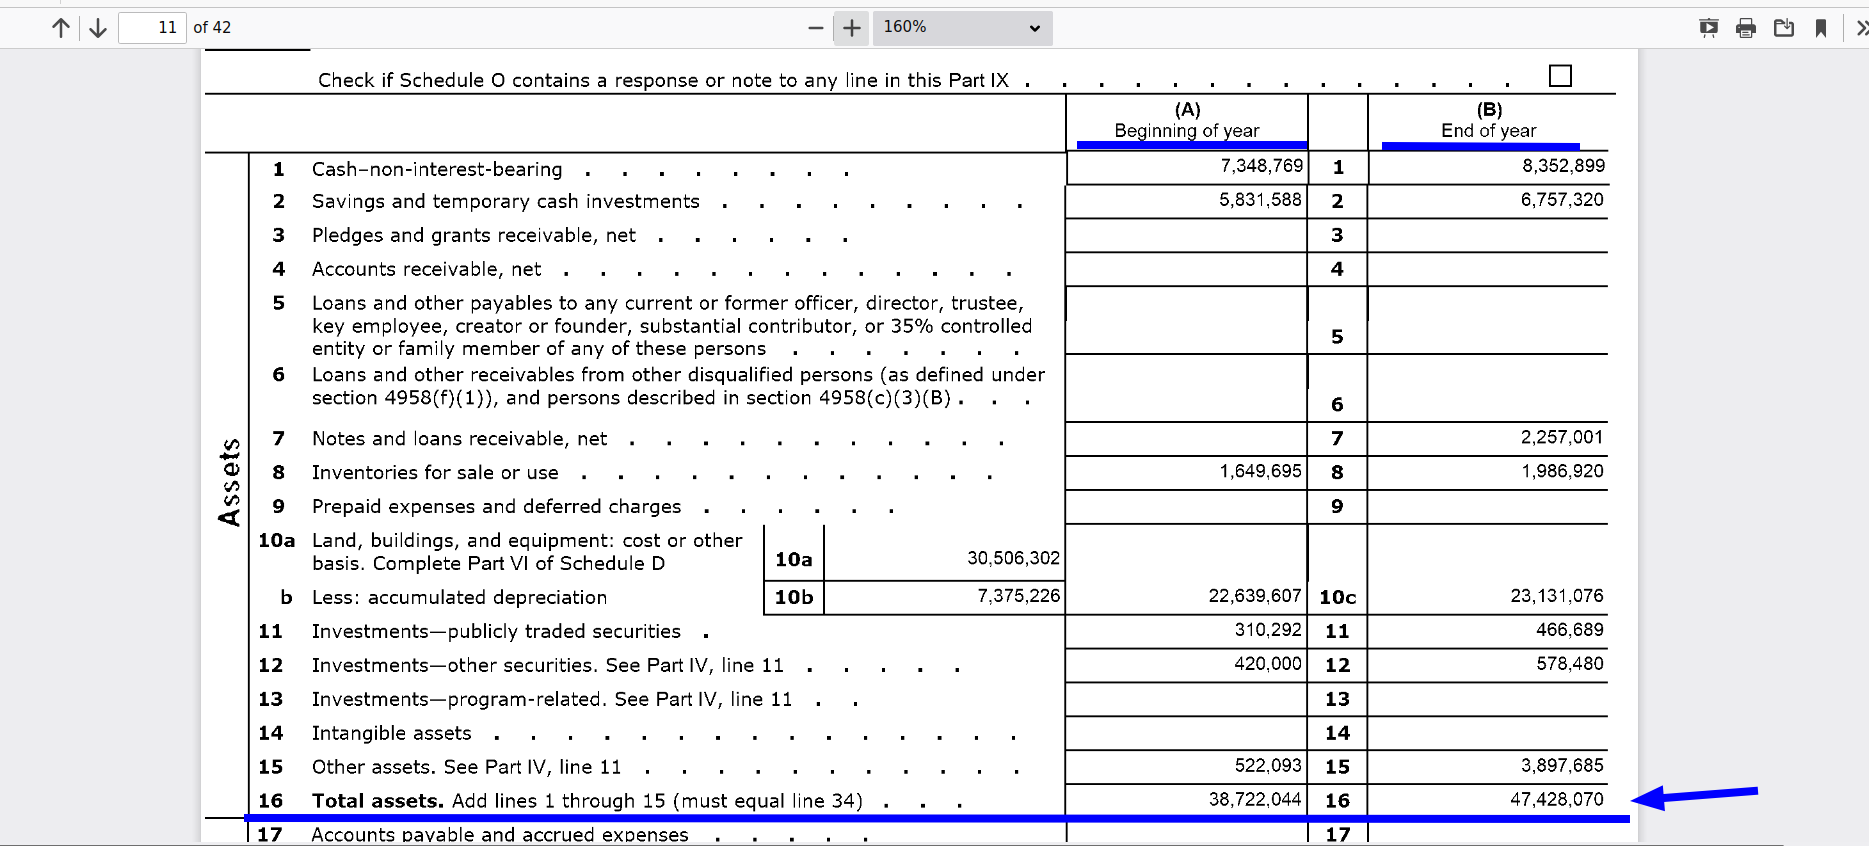
Task: Click 'Less: accumulated depreciation' label
Action: tap(460, 598)
